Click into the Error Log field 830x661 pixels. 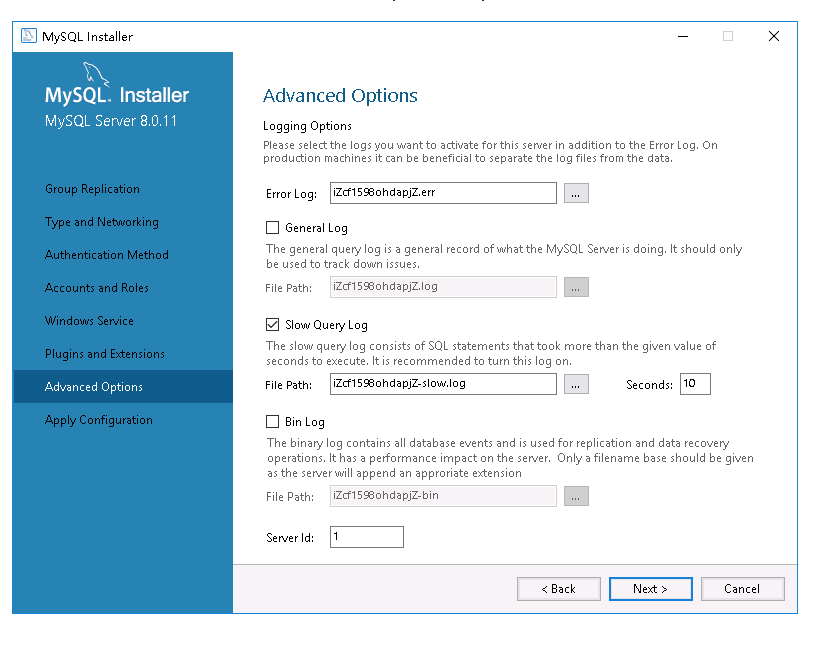click(x=443, y=193)
